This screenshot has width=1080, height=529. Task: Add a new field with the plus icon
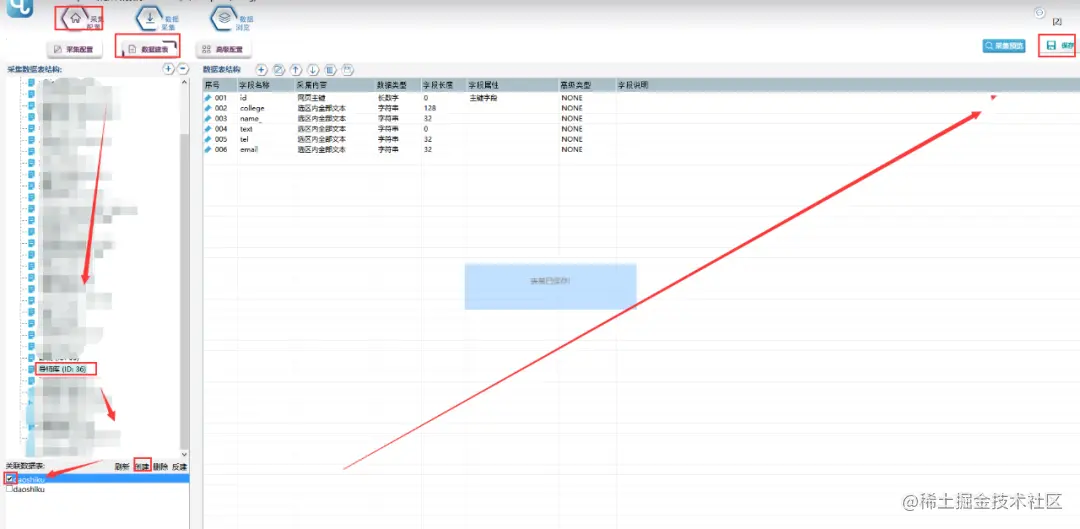(x=261, y=70)
